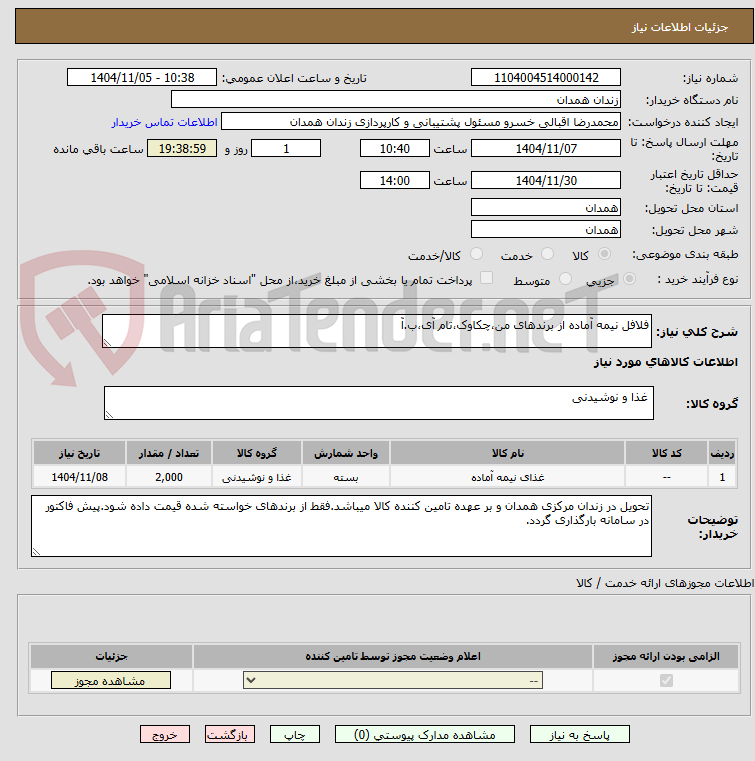Click the پاسخ به نیاز button
The width and height of the screenshot is (755, 761).
579,734
